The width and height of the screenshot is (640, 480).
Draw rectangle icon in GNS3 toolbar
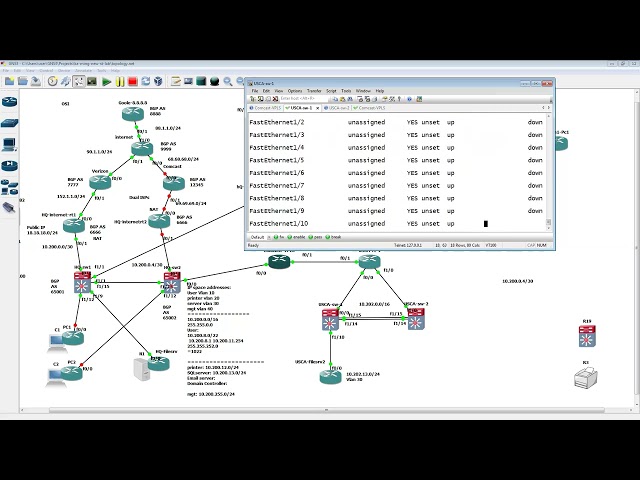click(x=201, y=81)
